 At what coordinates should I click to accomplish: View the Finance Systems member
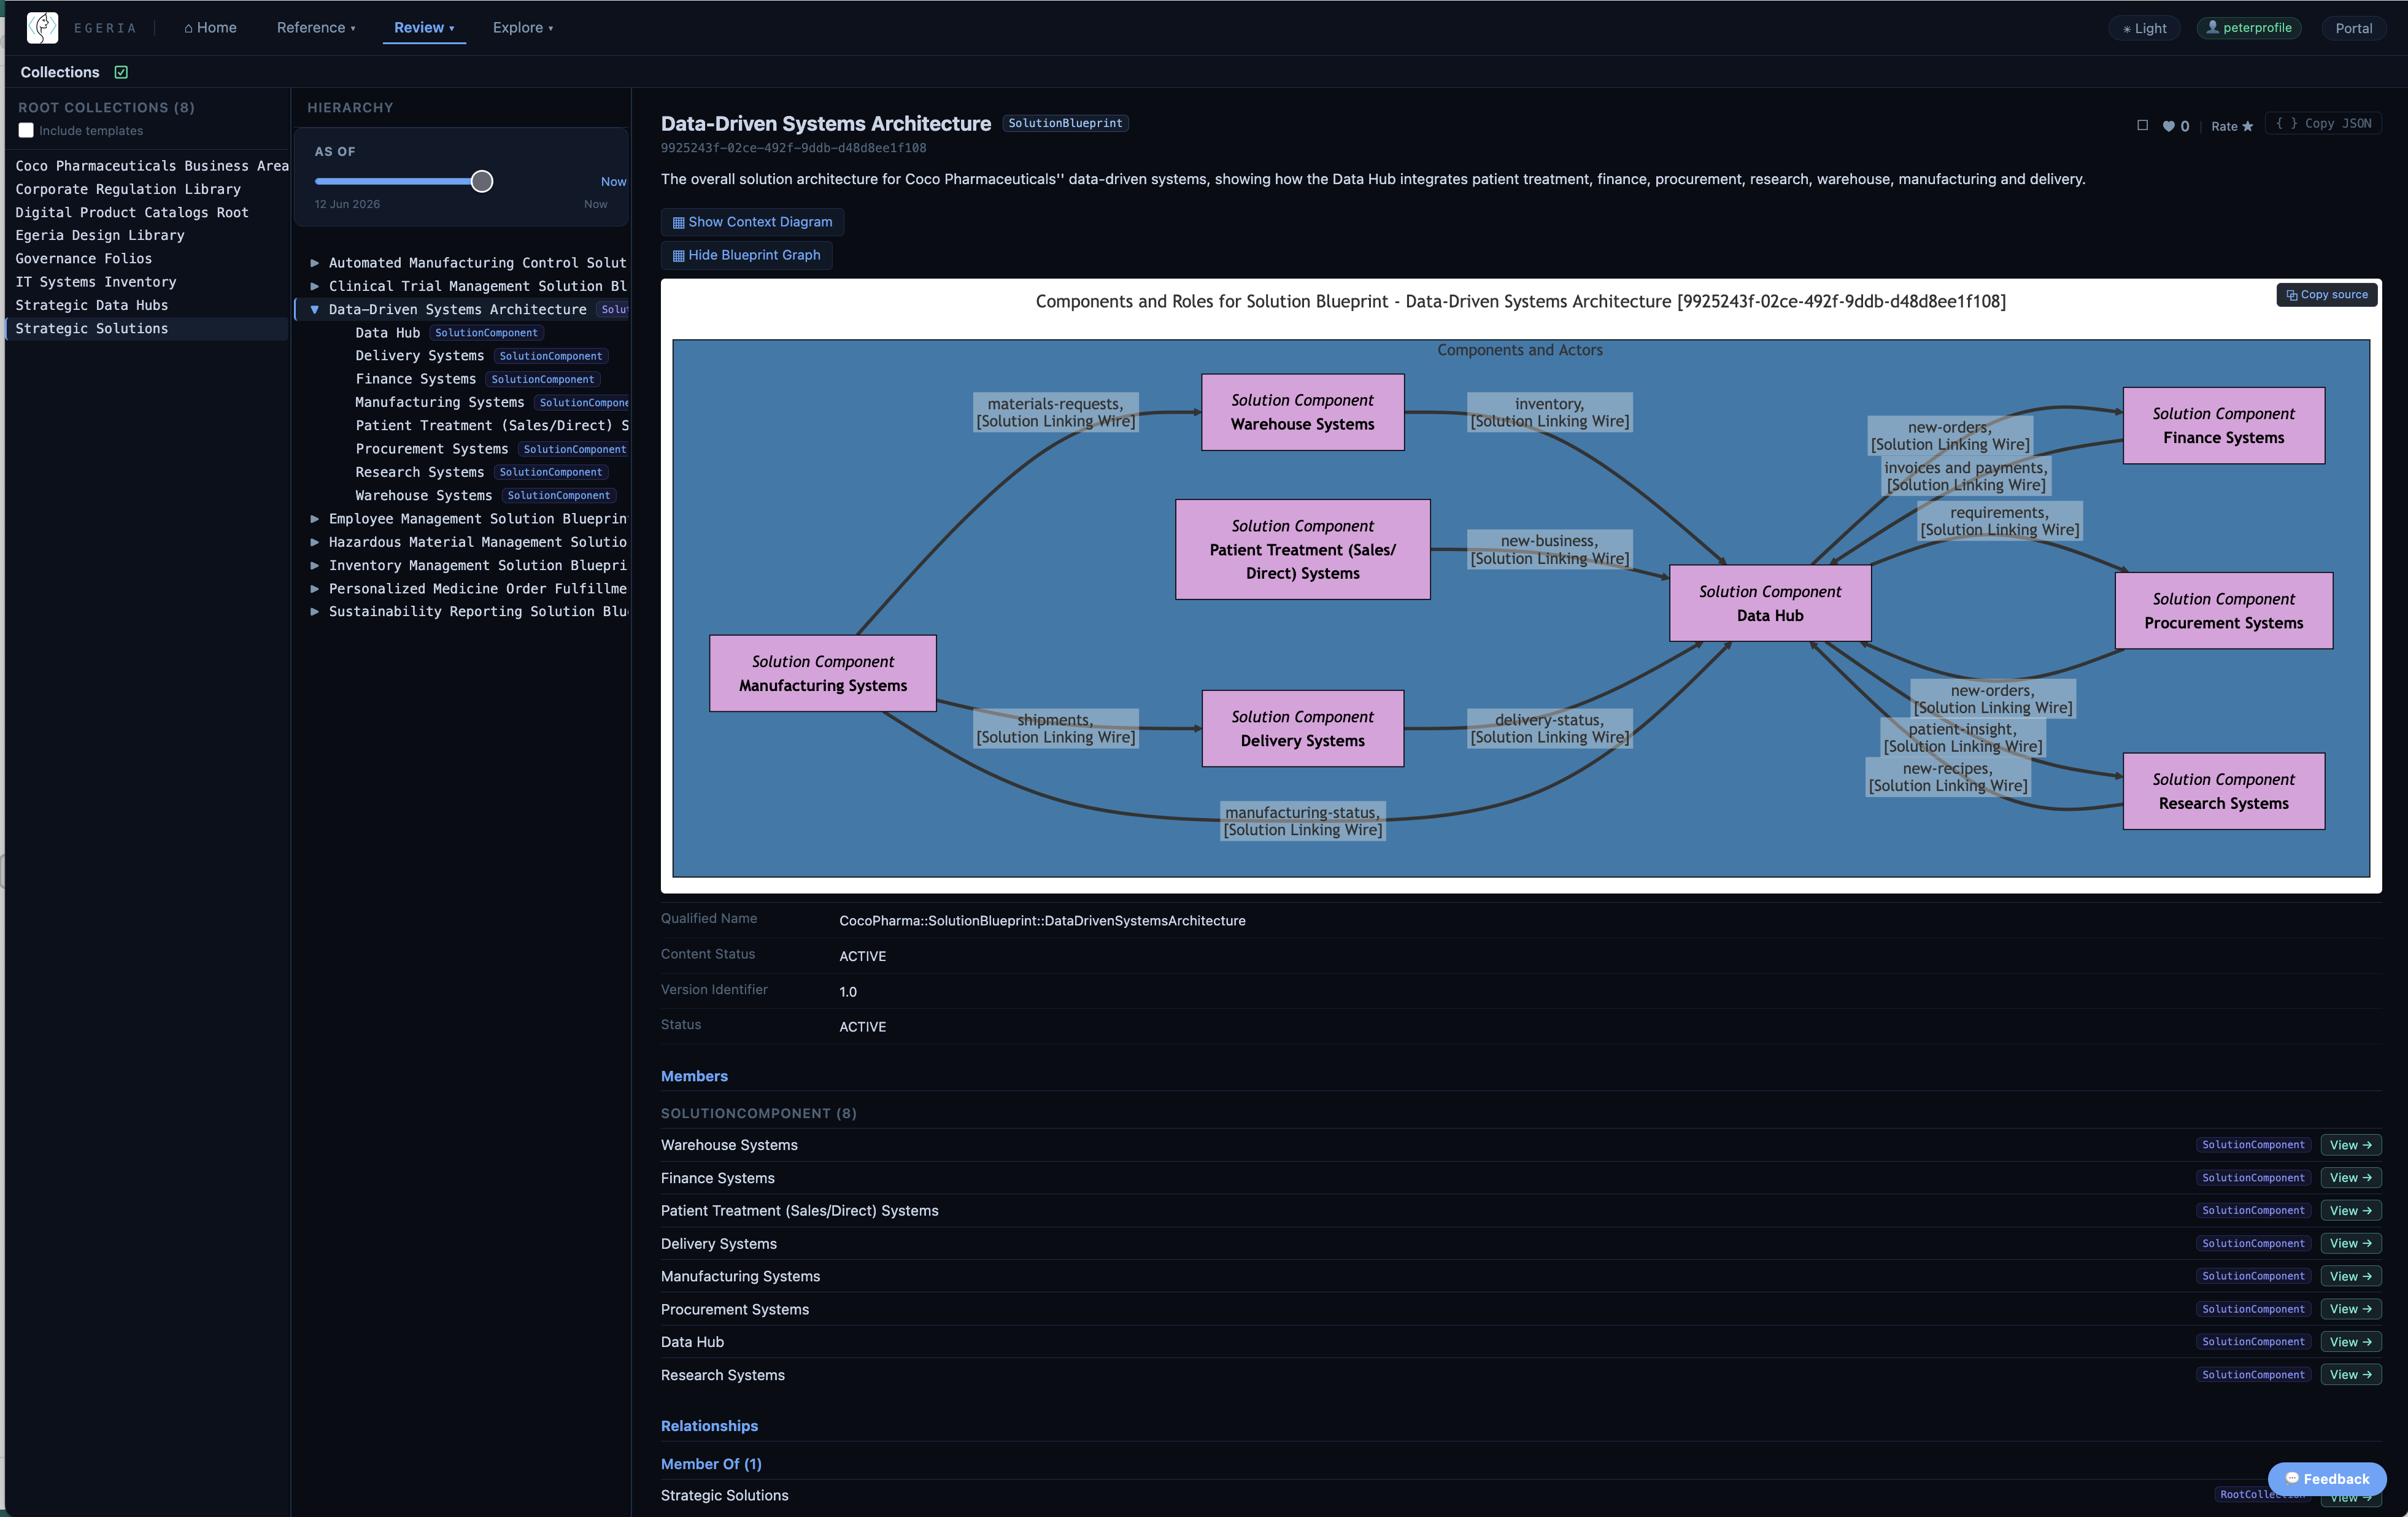tap(2350, 1178)
